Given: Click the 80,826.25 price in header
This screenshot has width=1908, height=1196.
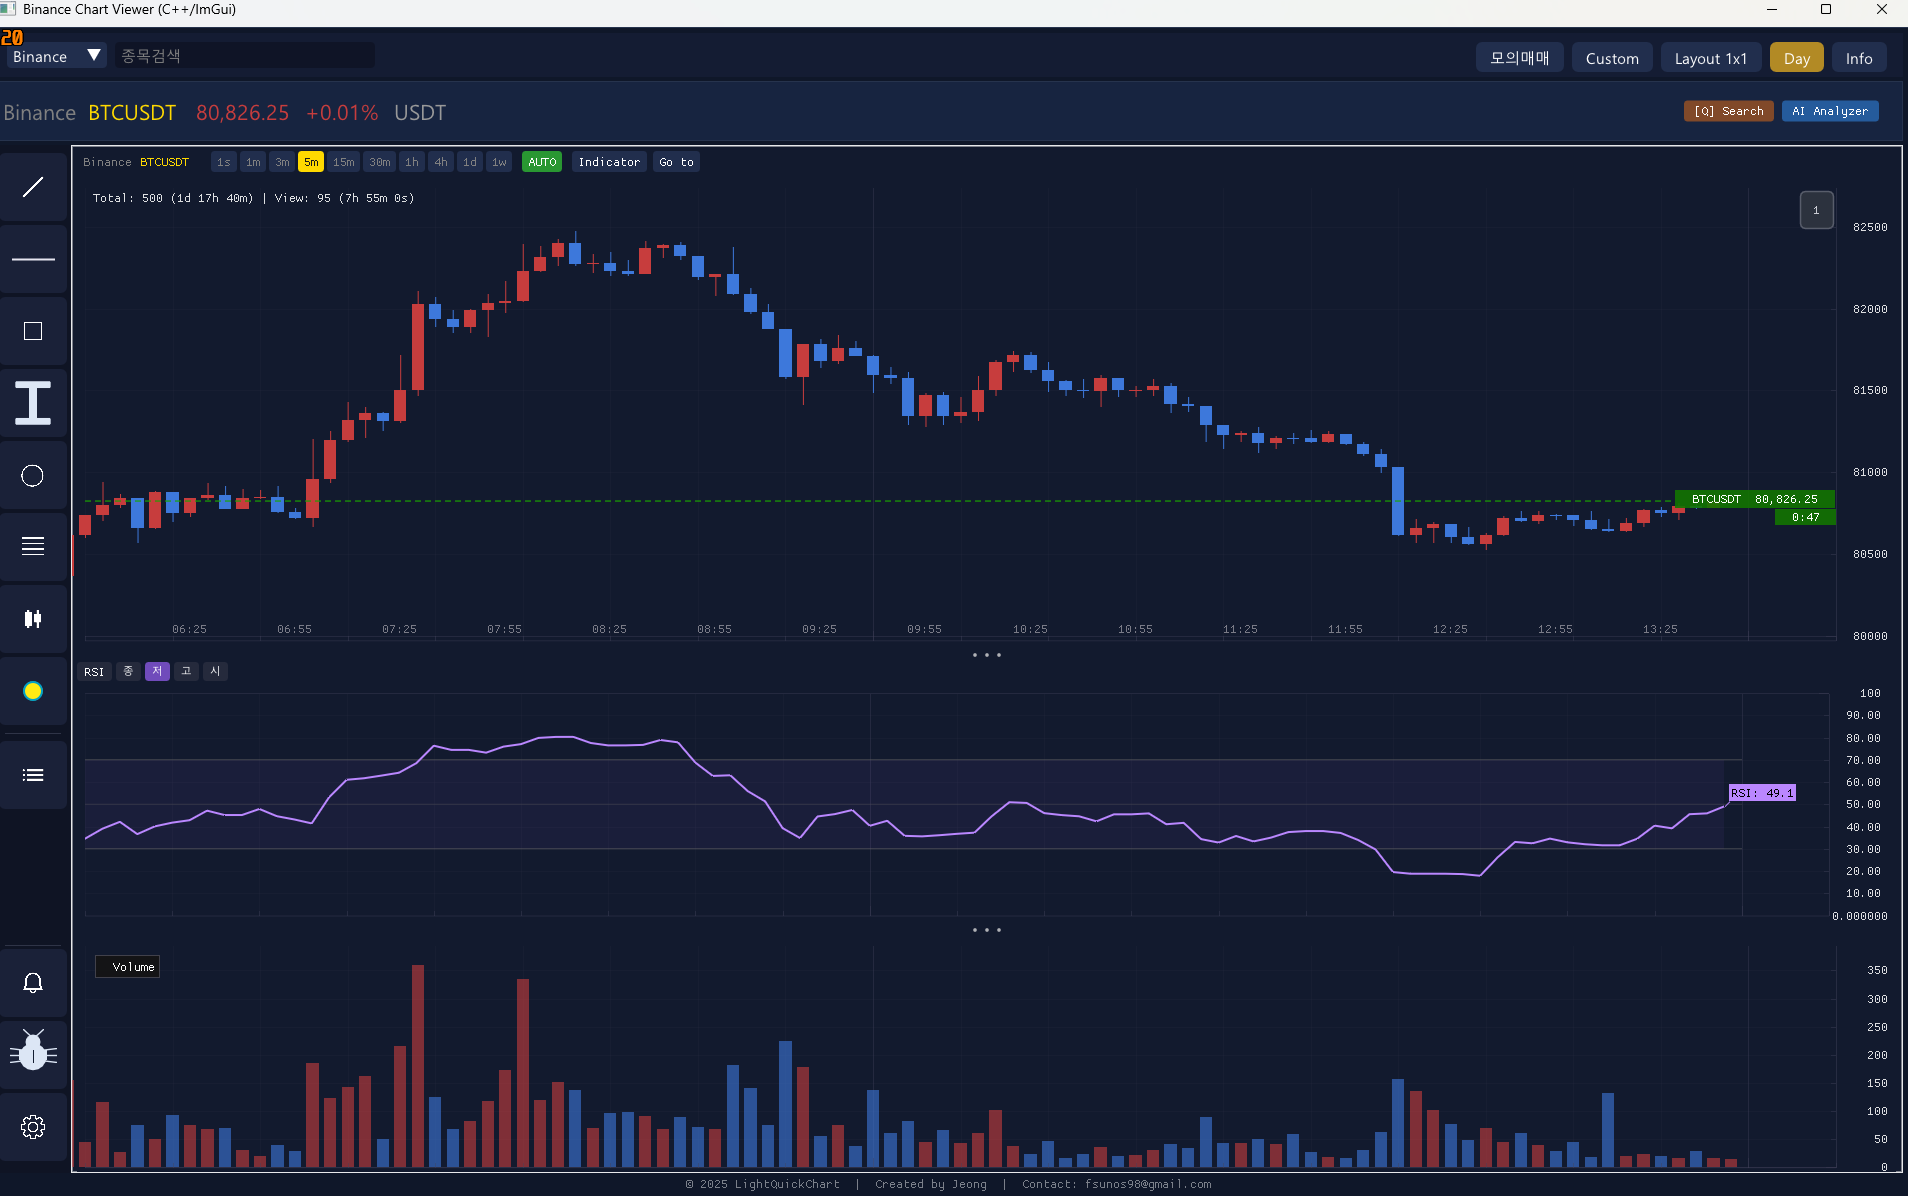Looking at the screenshot, I should coord(242,113).
